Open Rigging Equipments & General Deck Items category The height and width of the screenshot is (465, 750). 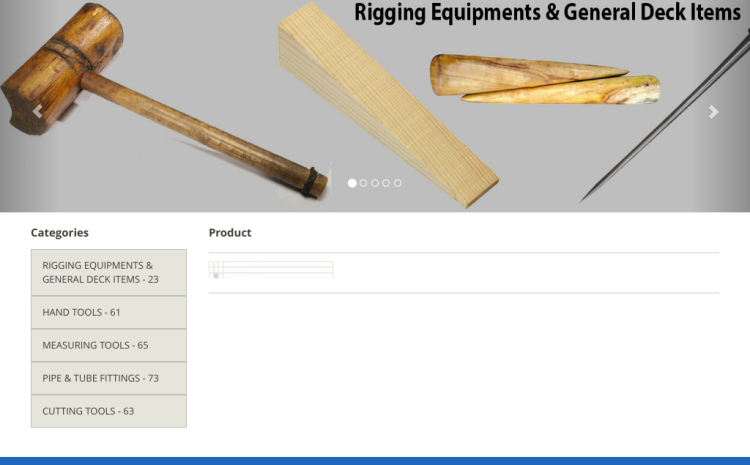pos(109,272)
